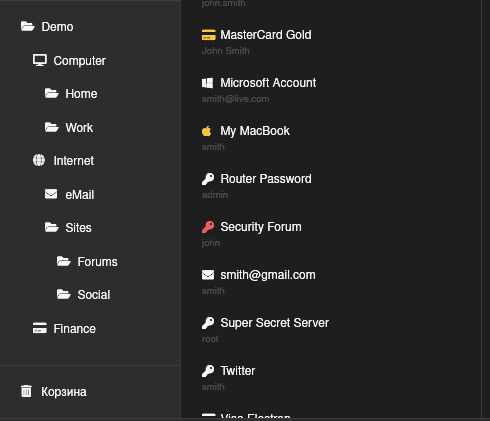Click the folder icon beside Social
Screen dimensions: 490x421
point(64,294)
